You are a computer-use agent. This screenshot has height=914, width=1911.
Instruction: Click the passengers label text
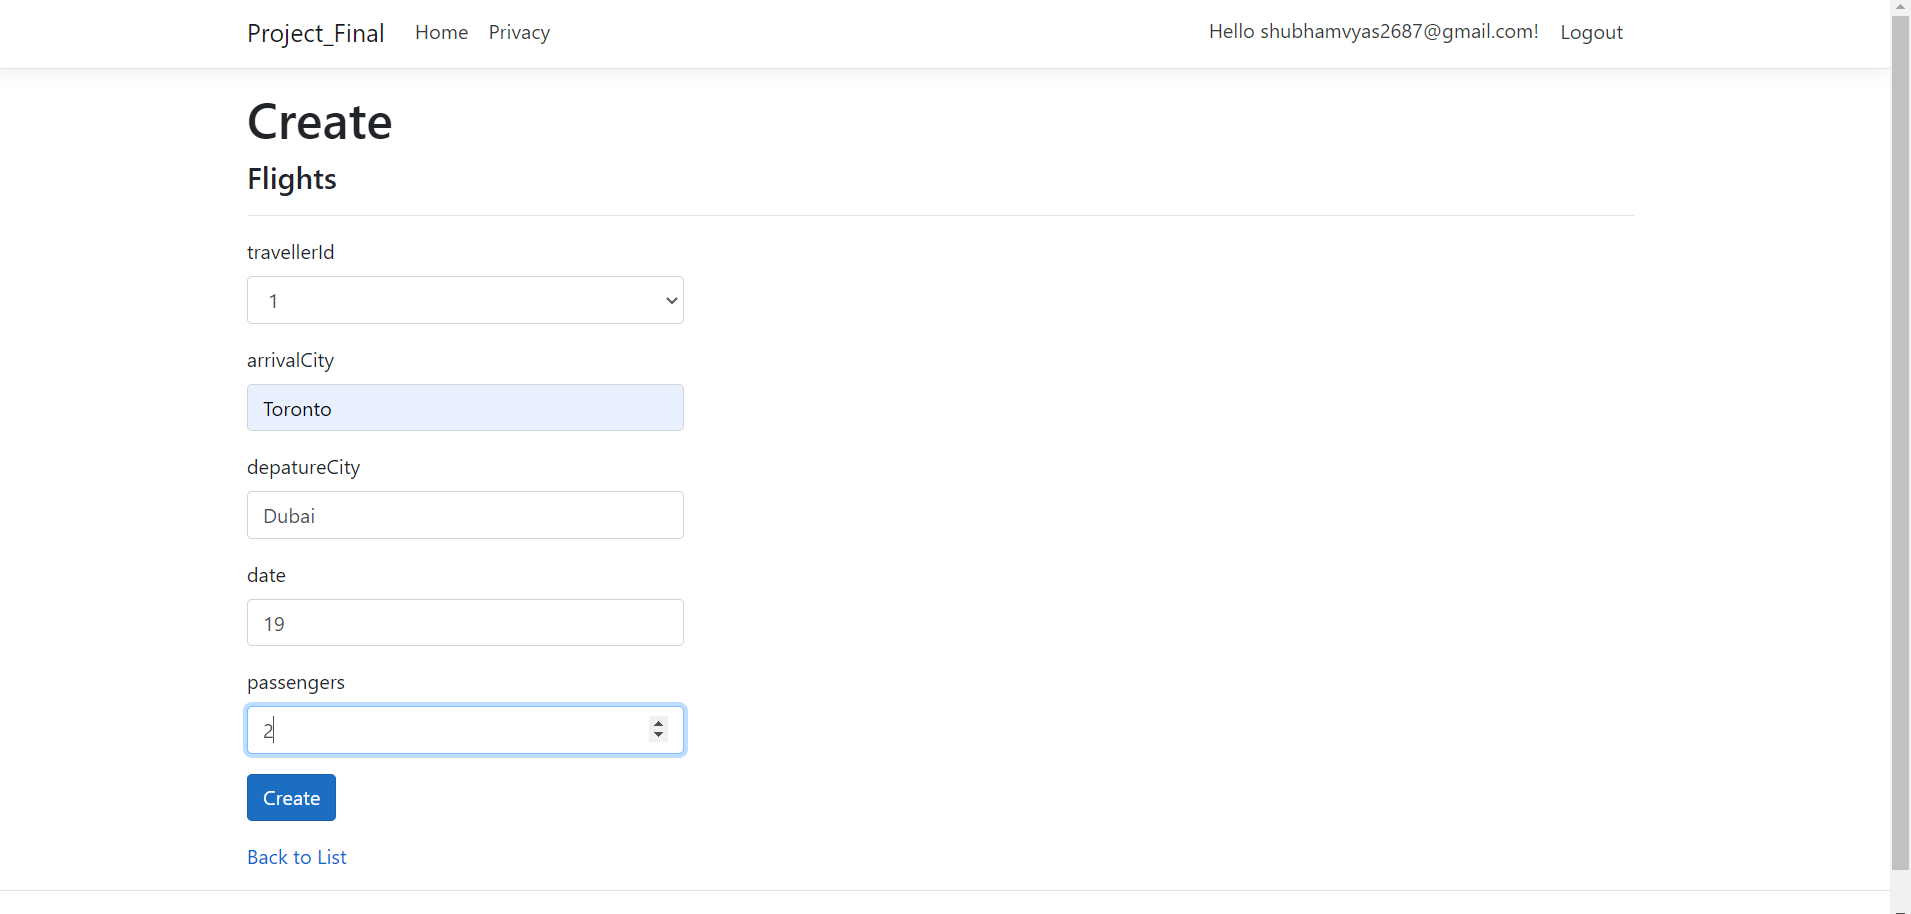tap(295, 682)
